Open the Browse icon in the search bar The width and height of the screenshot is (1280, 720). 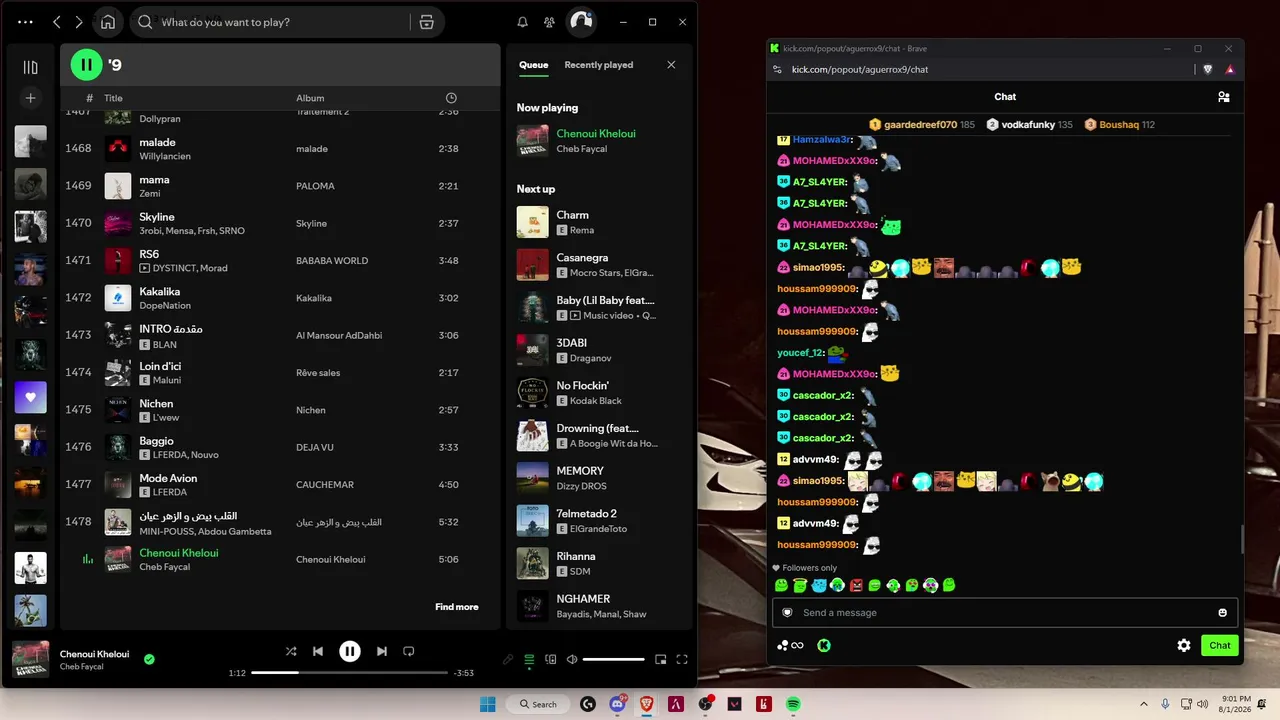point(427,22)
